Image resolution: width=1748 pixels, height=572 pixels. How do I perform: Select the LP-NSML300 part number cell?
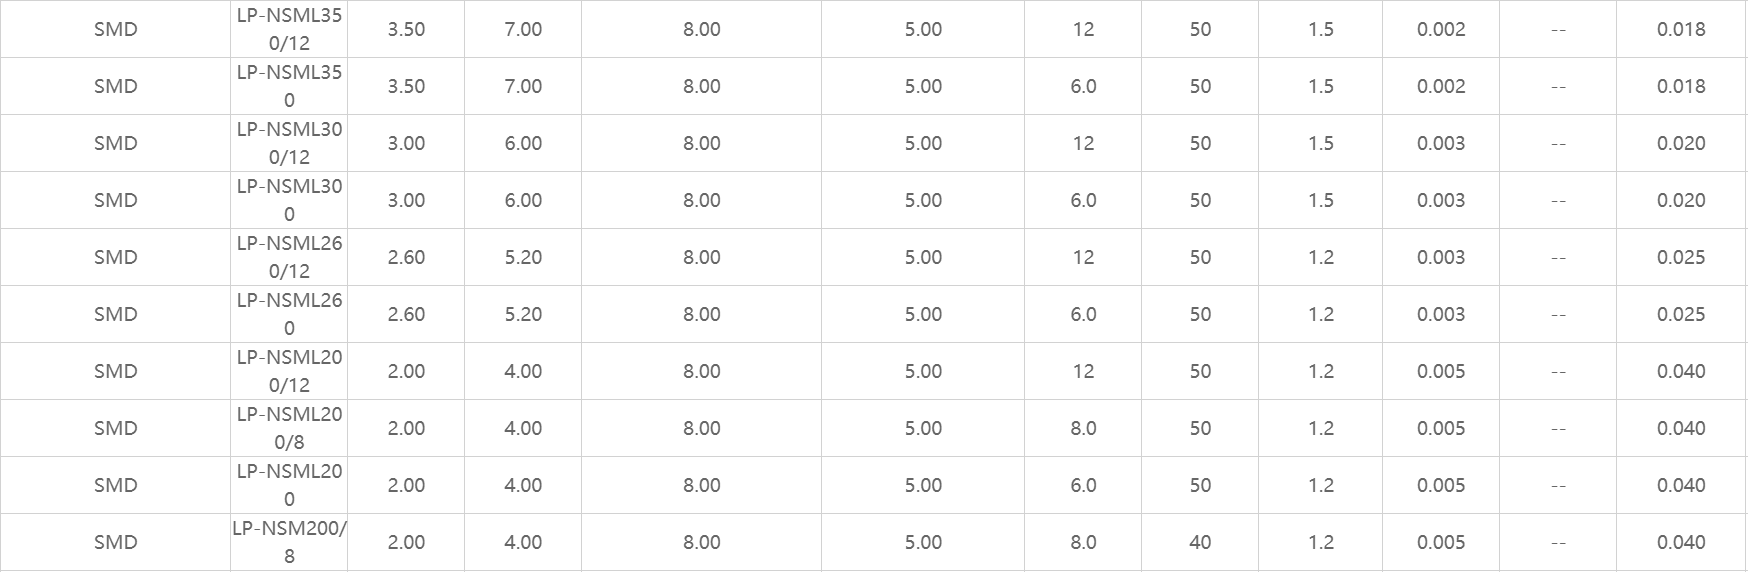(x=289, y=200)
